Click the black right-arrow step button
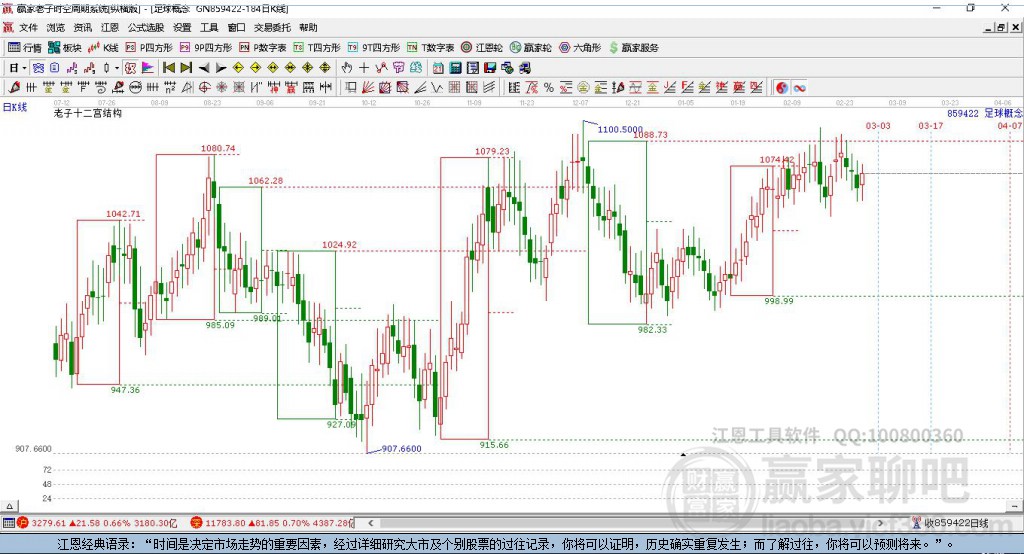The width and height of the screenshot is (1024, 554). (x=221, y=67)
